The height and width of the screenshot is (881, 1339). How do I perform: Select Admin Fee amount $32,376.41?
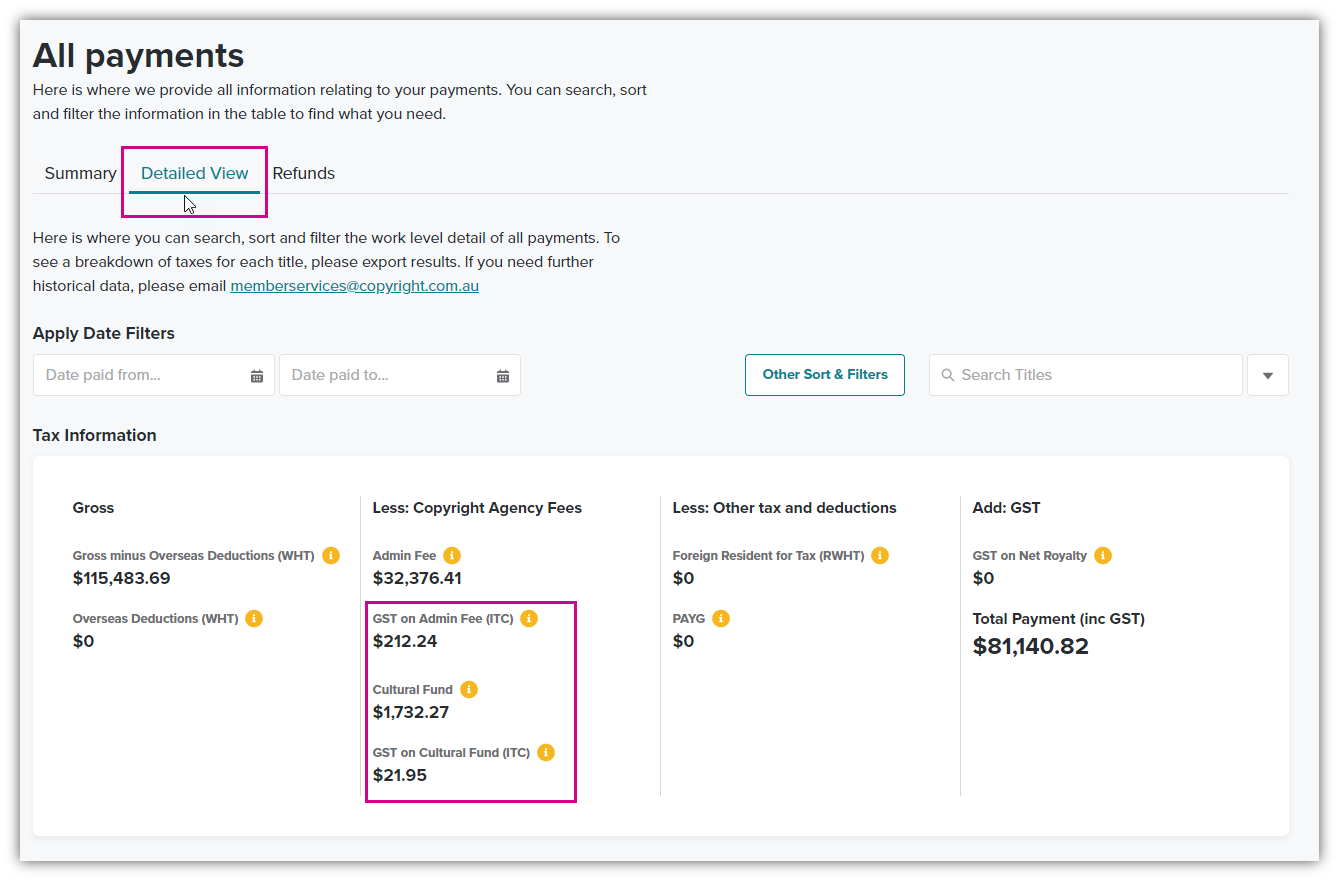click(417, 578)
